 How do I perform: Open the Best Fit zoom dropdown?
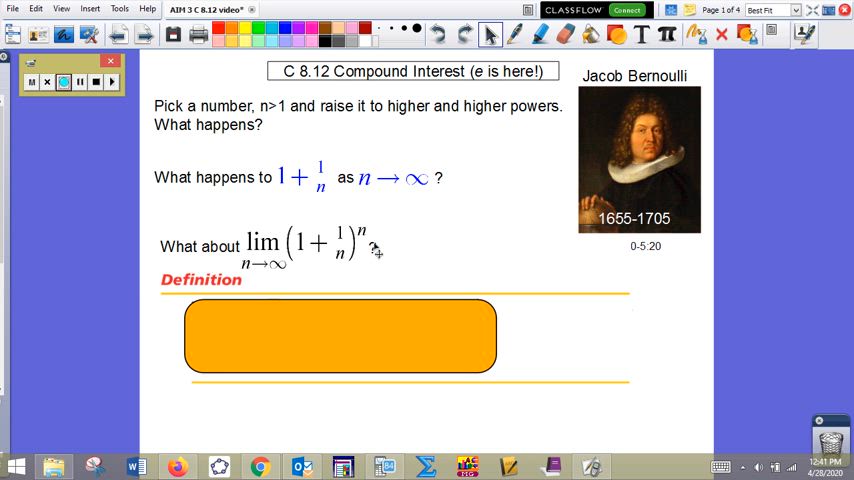coord(796,10)
